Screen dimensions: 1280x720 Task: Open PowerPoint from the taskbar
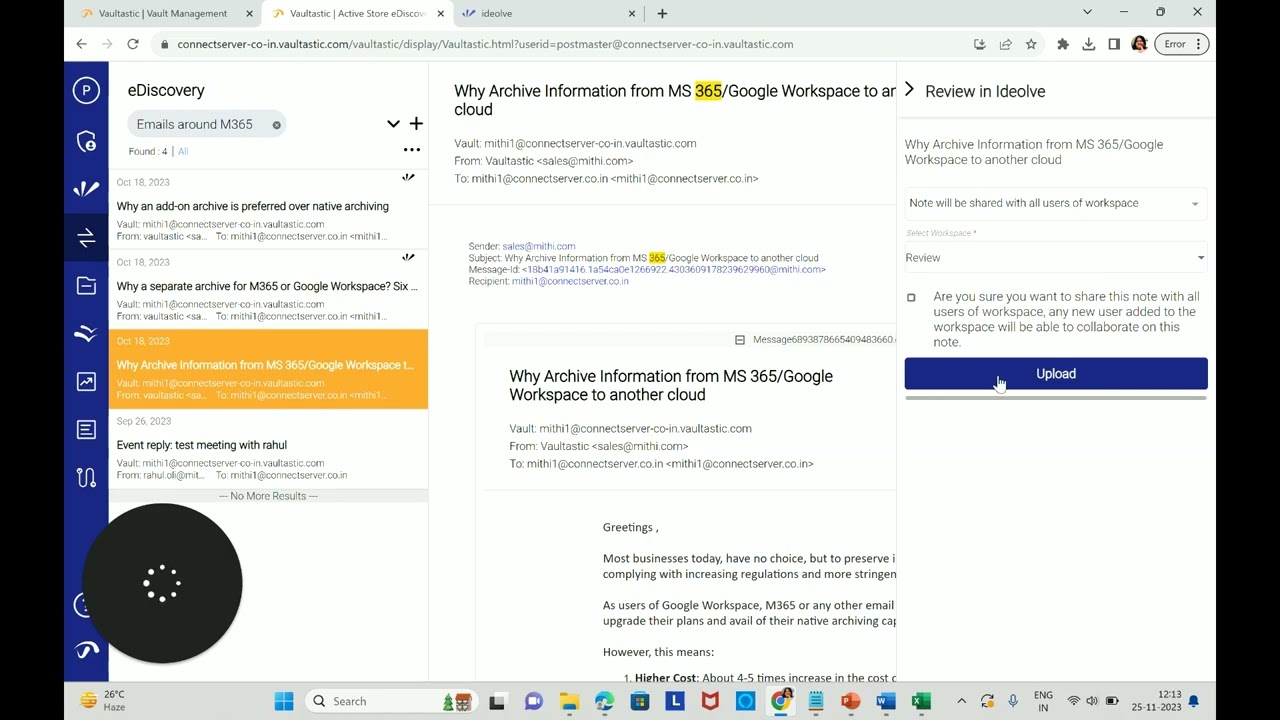coord(850,701)
